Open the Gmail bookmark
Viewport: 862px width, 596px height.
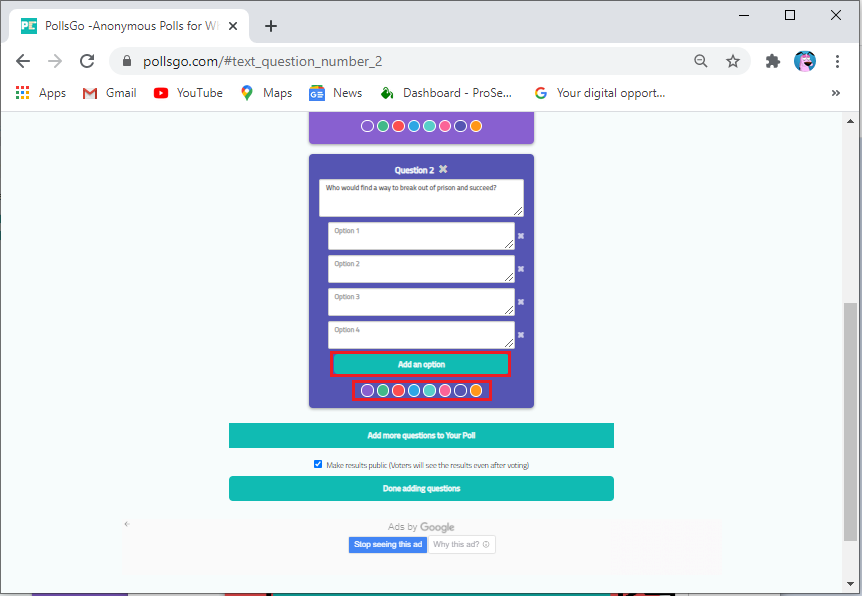point(109,93)
